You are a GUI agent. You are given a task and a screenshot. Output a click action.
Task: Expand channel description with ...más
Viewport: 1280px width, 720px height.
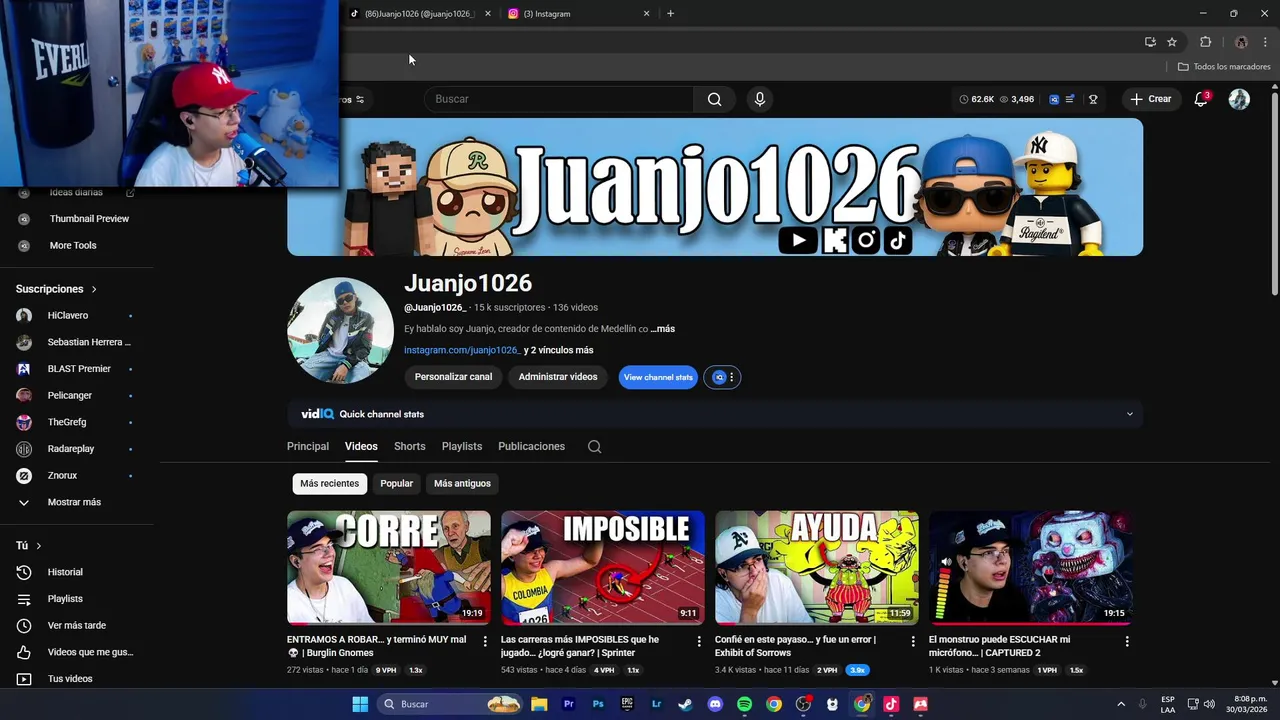tap(663, 329)
